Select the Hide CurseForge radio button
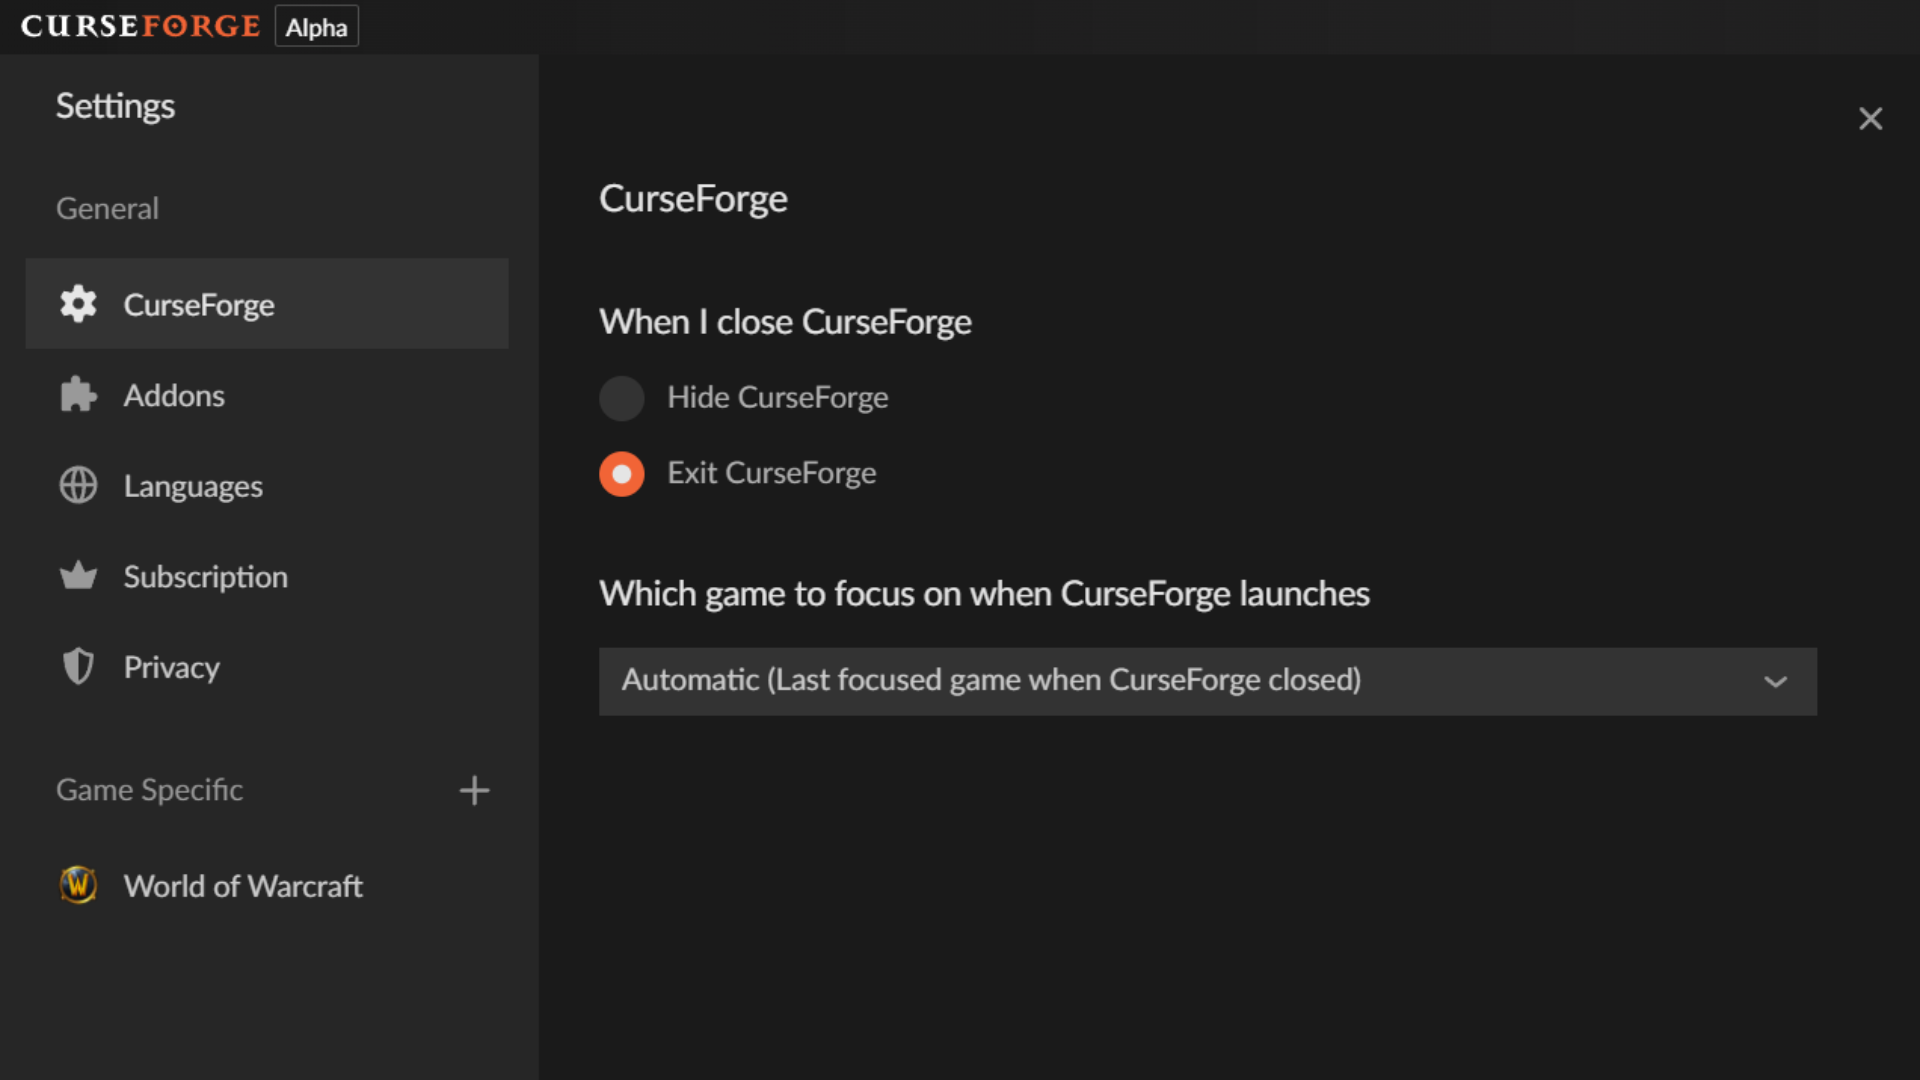The image size is (1920, 1080). (621, 398)
